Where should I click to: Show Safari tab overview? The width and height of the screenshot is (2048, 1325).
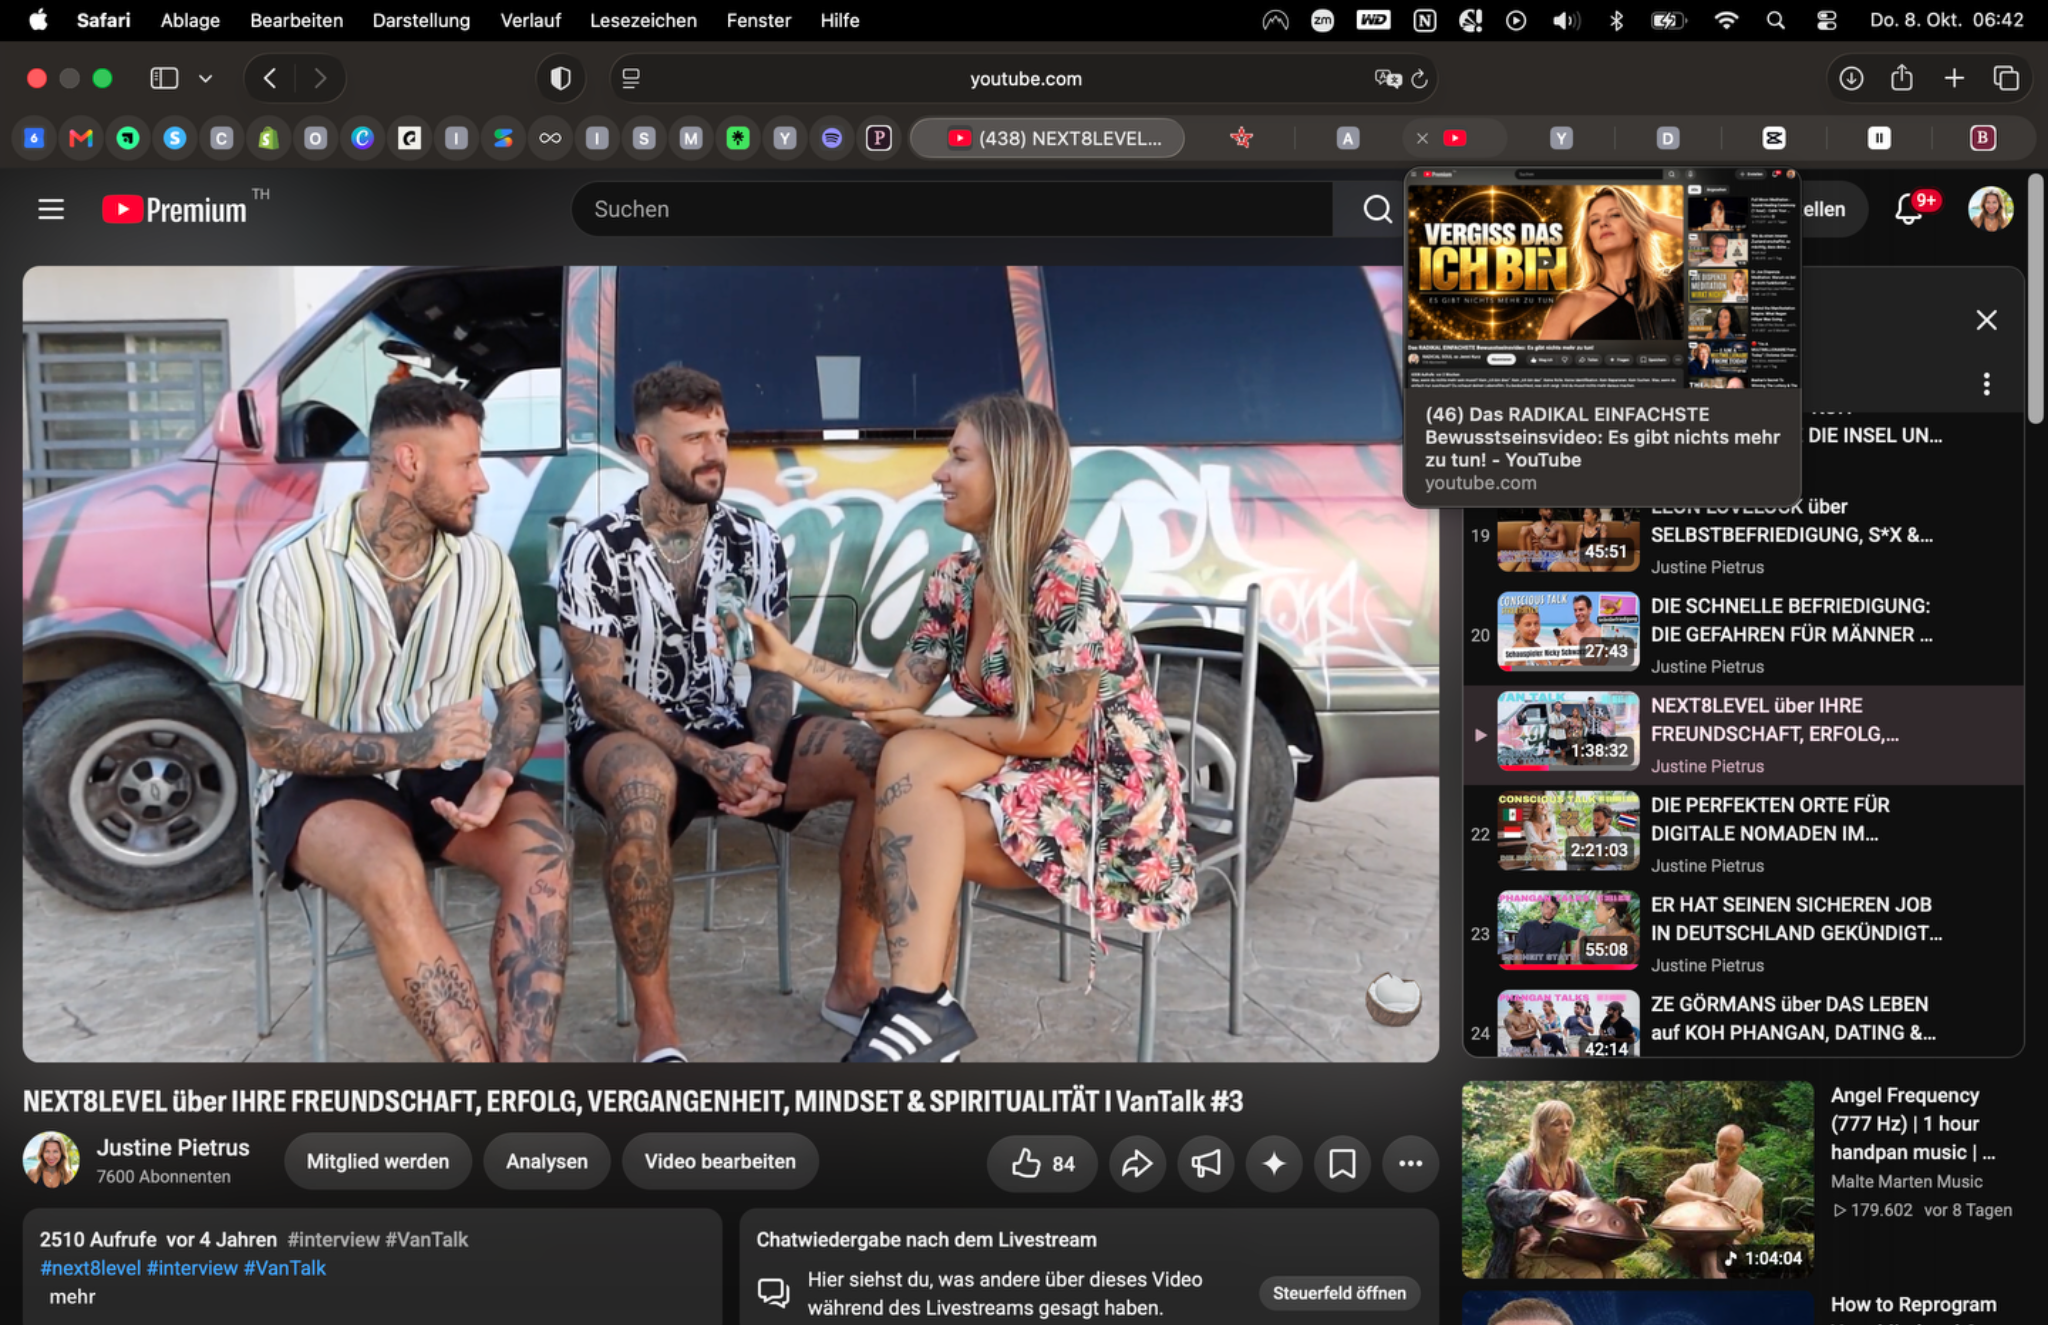tap(2006, 78)
